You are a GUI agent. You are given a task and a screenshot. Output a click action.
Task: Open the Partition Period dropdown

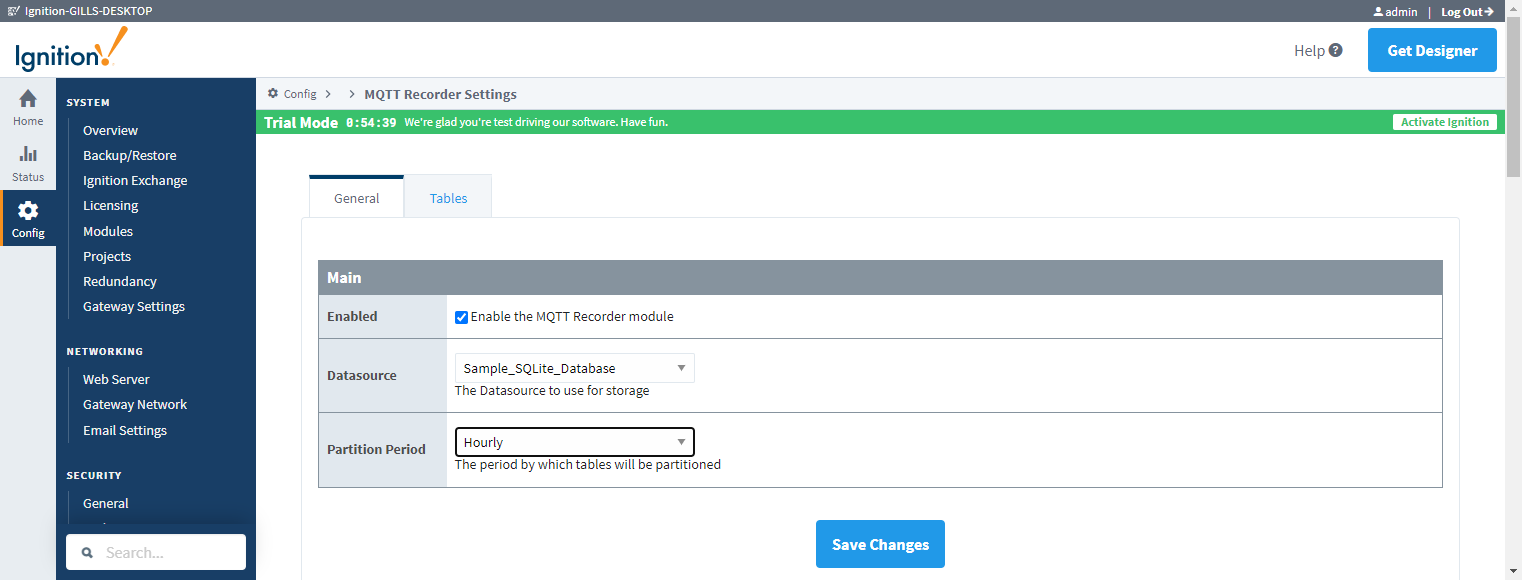575,442
